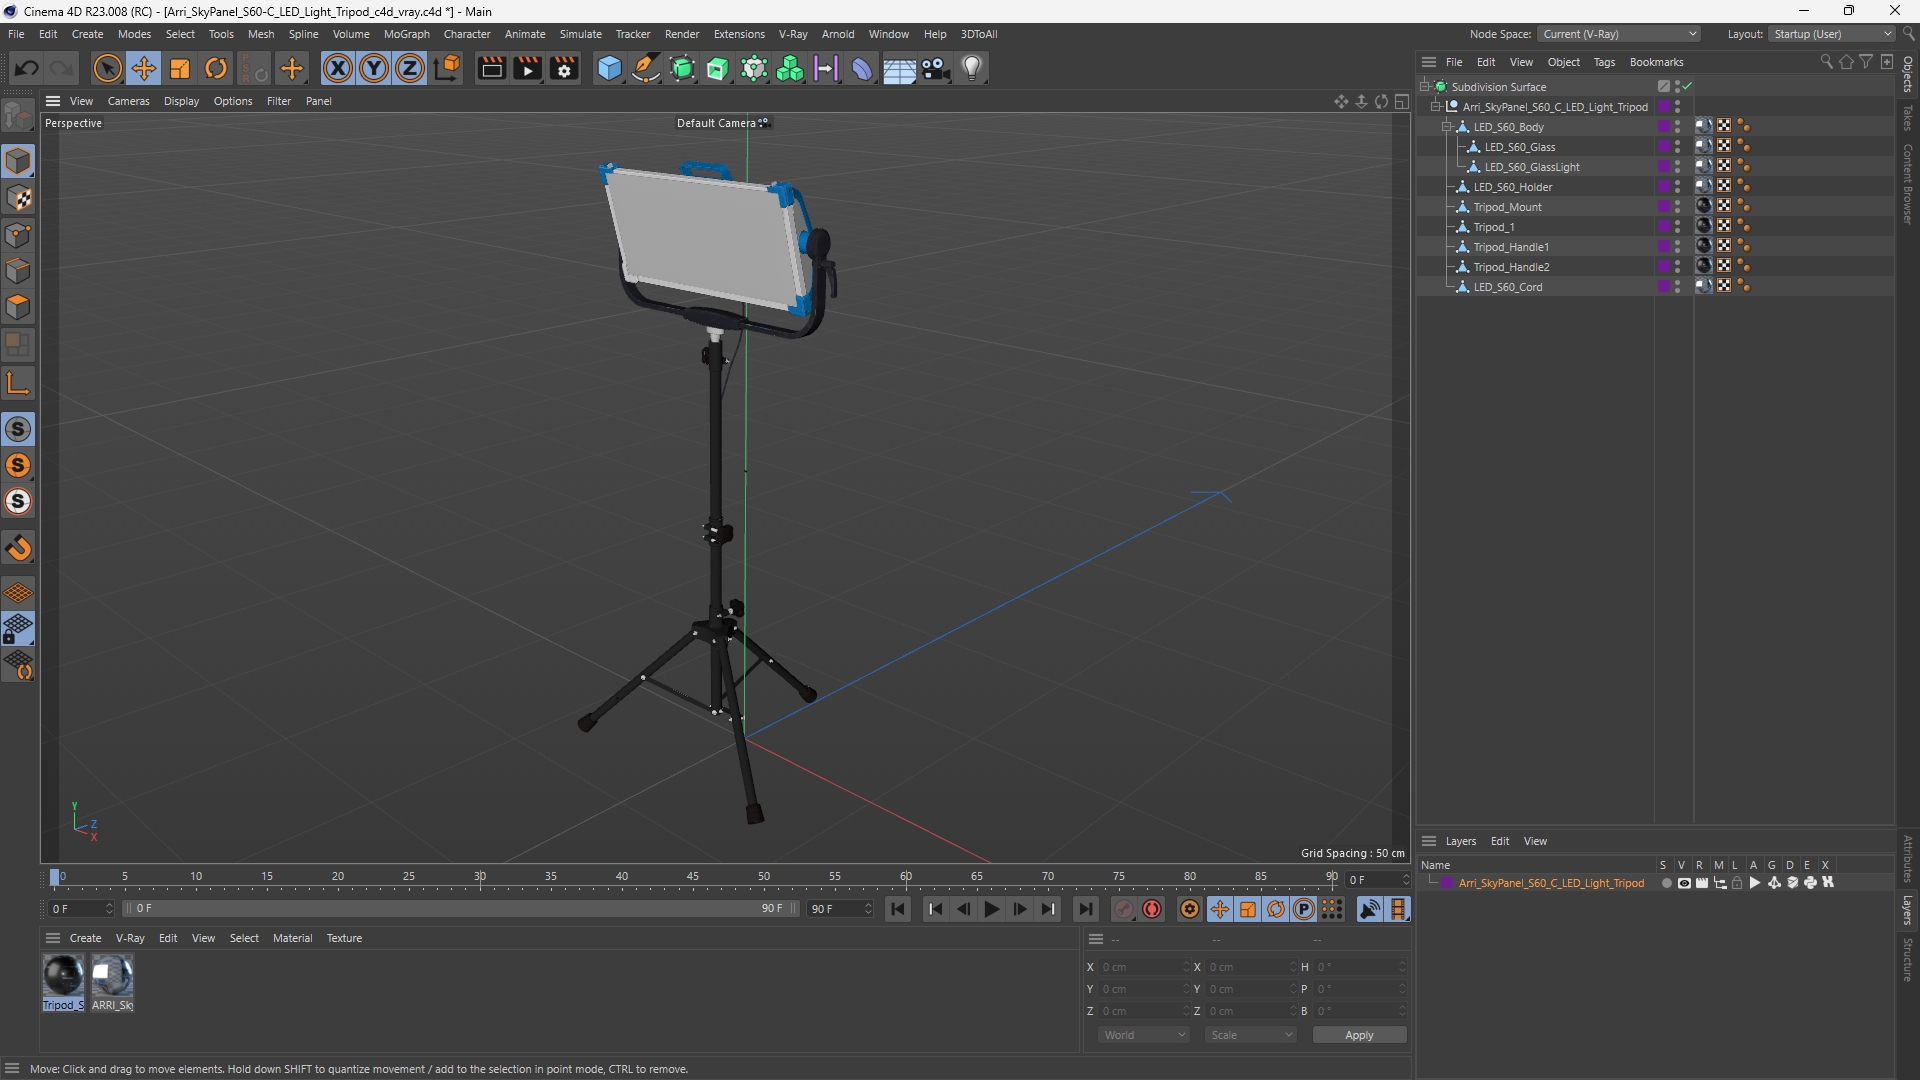Click the Floor grid icon in toolbar

(x=899, y=68)
